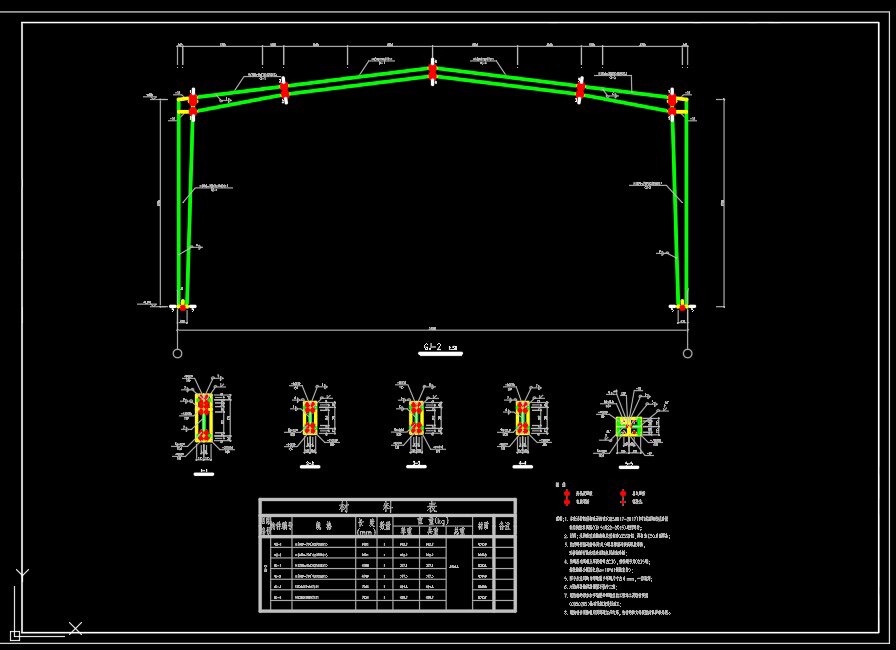Click the left eave beam-column connection

tap(193, 105)
